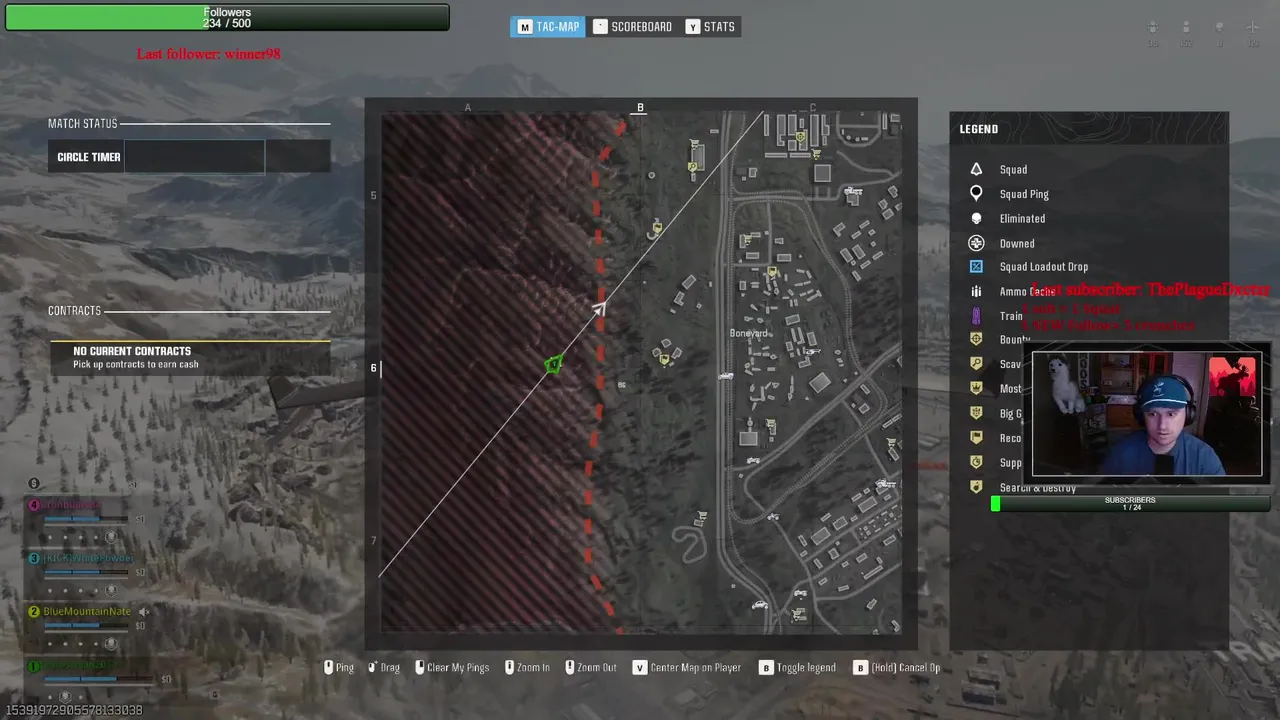The width and height of the screenshot is (1280, 720).
Task: Click the Boneyard location label on map
Action: (x=749, y=334)
